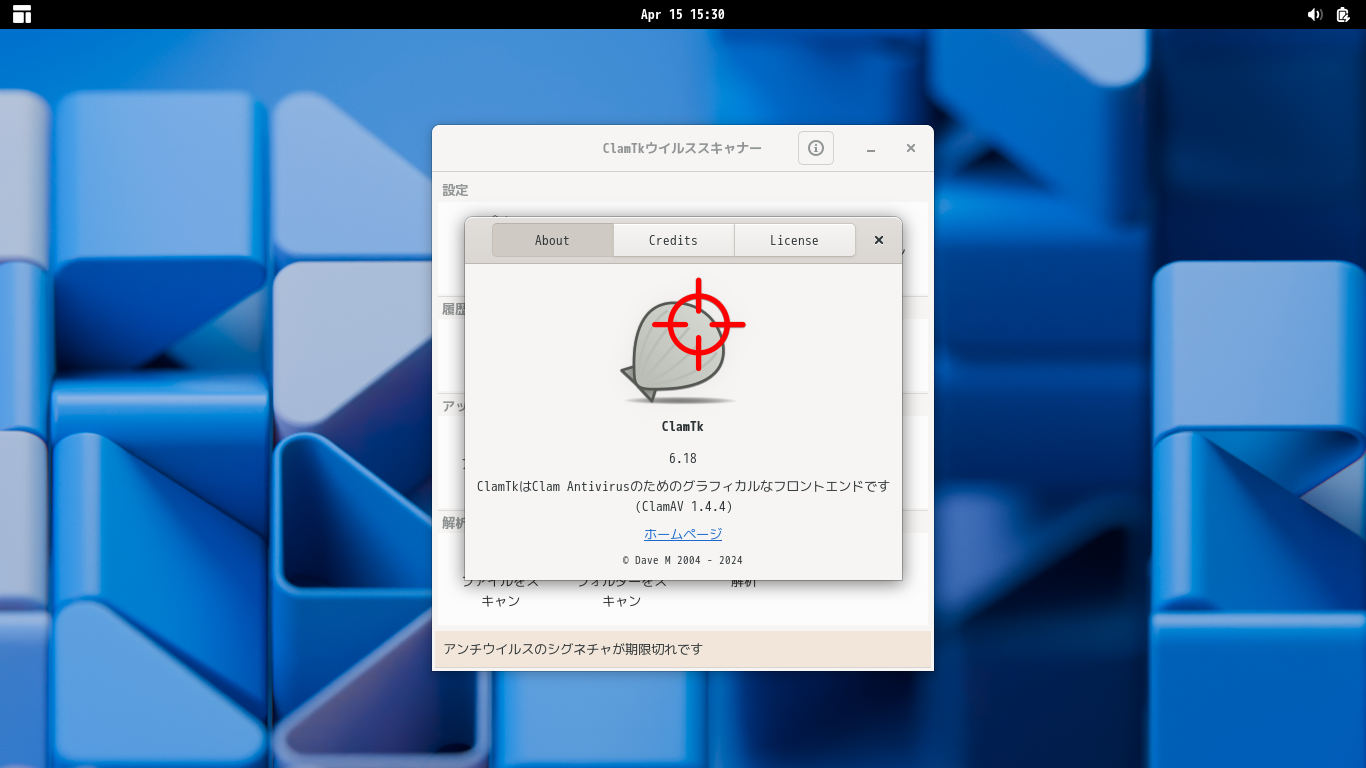
Task: Close the About dialog
Action: tap(879, 240)
